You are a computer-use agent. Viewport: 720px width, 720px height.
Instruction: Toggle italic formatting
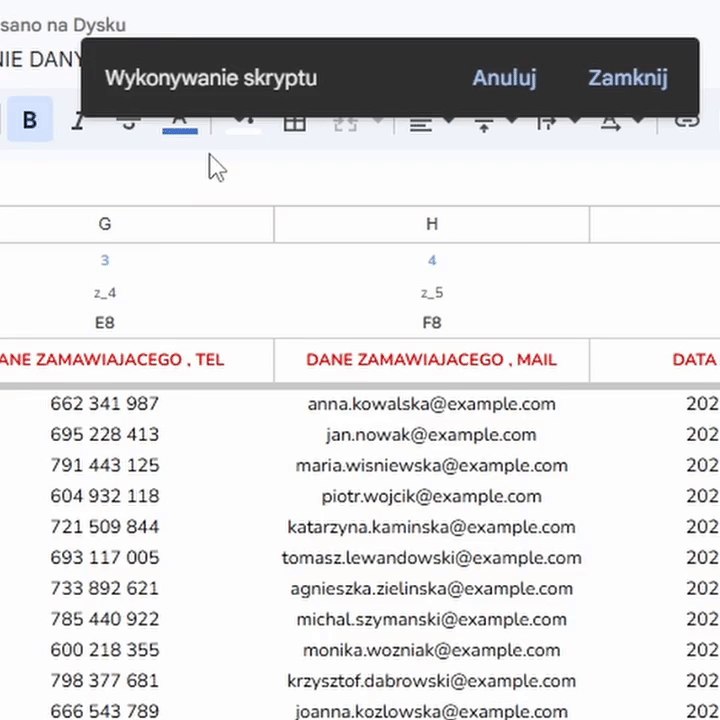[x=79, y=122]
